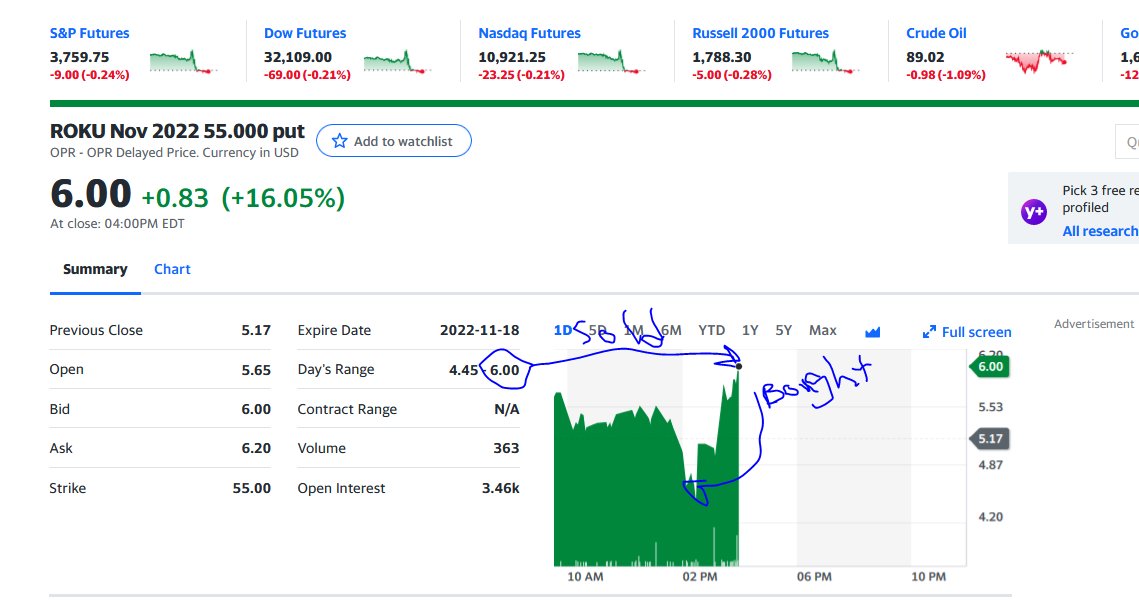1139x608 pixels.
Task: Open the Dow Futures mini chart
Action: point(397,62)
